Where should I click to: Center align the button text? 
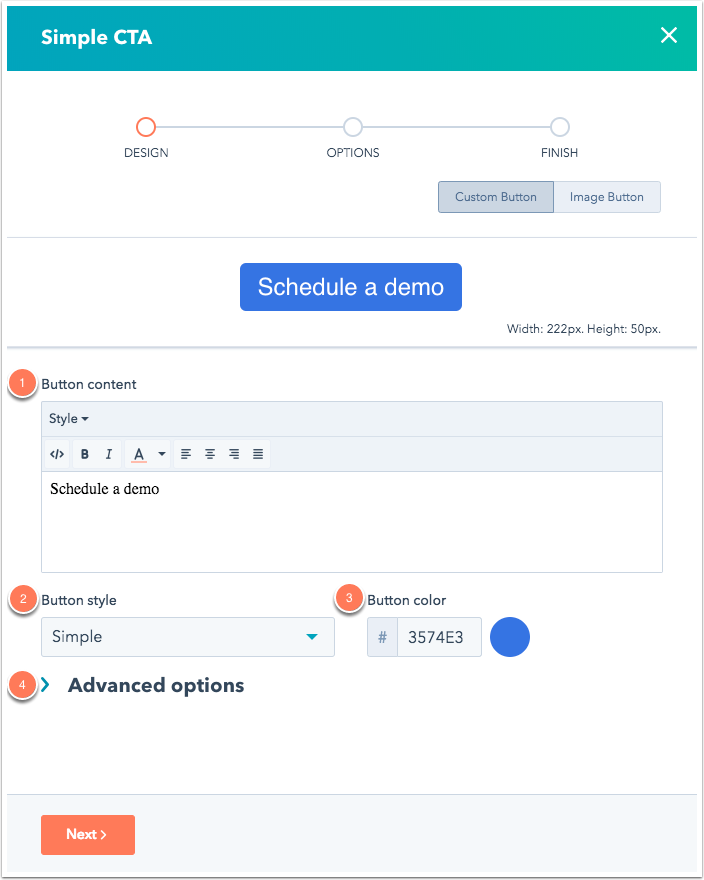click(x=210, y=453)
